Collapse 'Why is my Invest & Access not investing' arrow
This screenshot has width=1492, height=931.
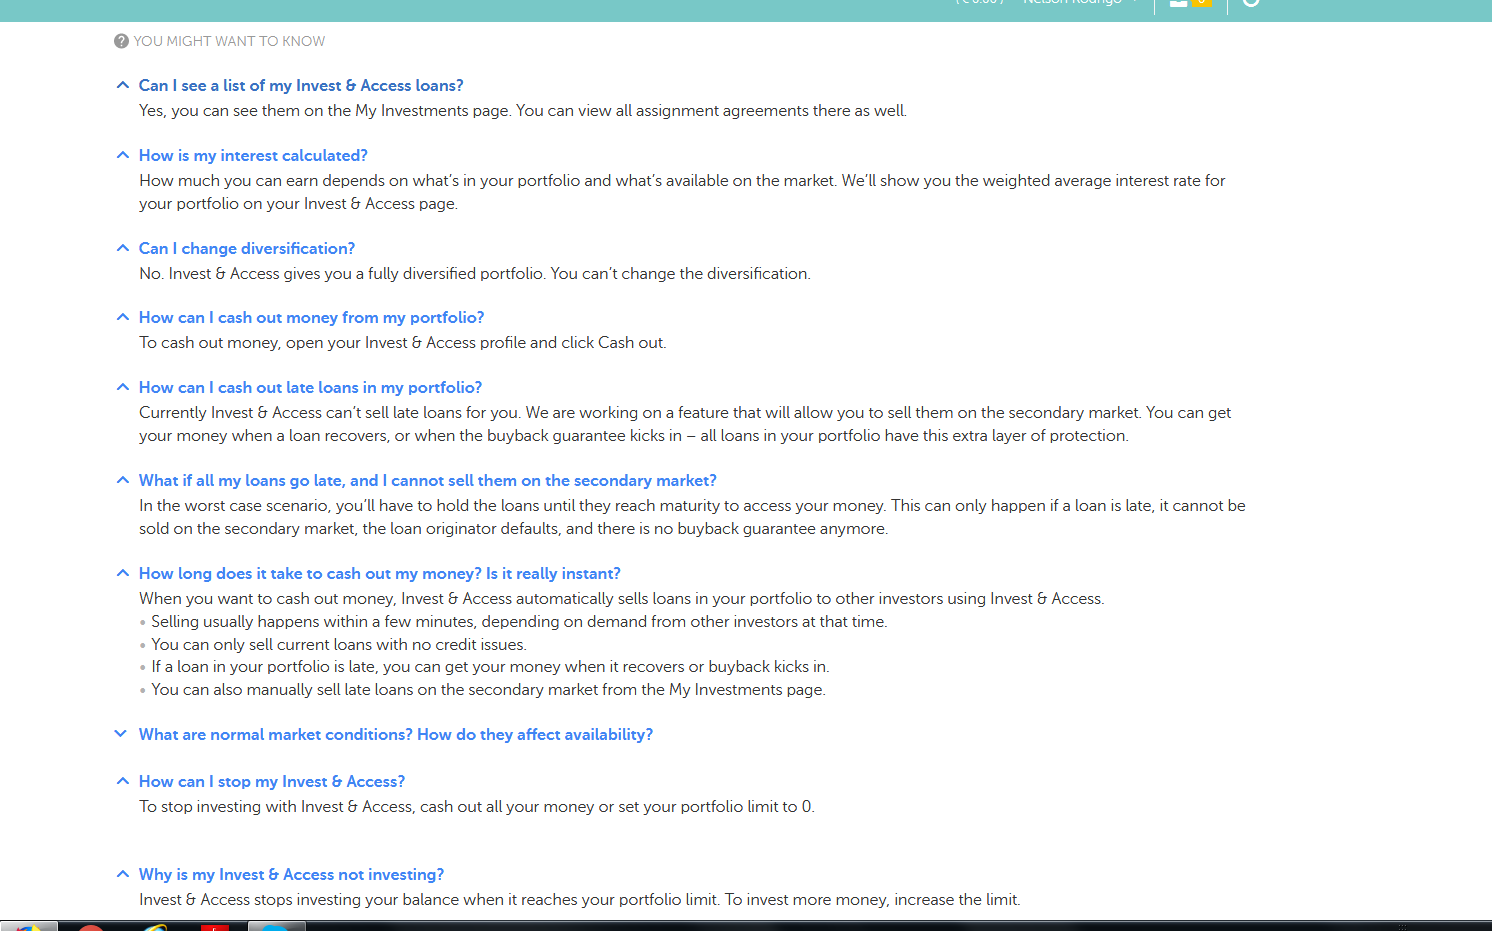click(122, 874)
